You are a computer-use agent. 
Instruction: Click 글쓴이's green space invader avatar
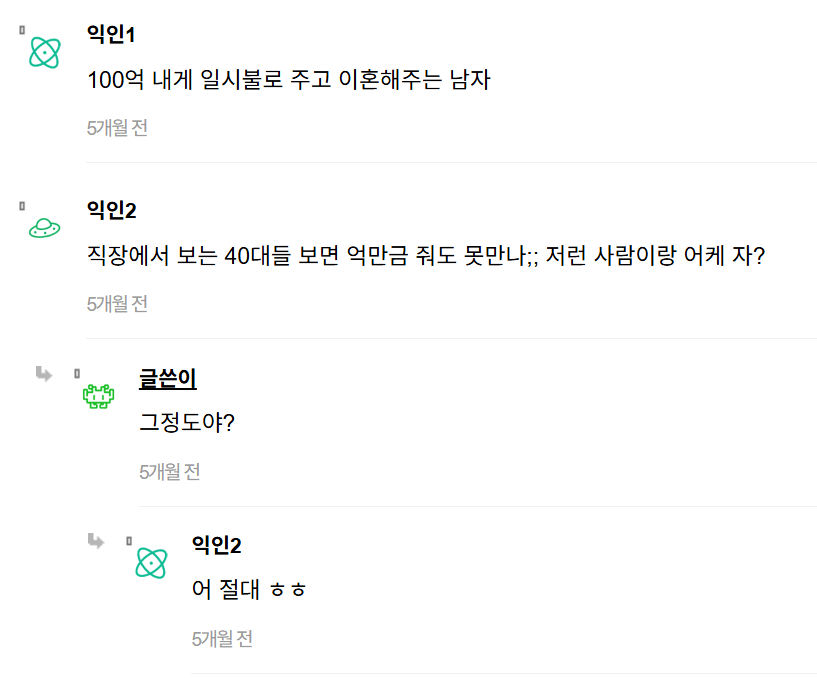(x=98, y=397)
